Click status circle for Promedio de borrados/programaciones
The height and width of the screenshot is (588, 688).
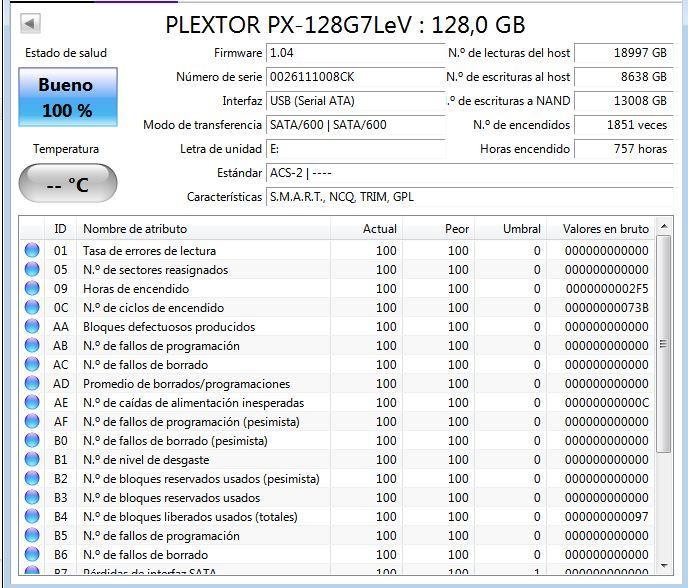point(32,384)
